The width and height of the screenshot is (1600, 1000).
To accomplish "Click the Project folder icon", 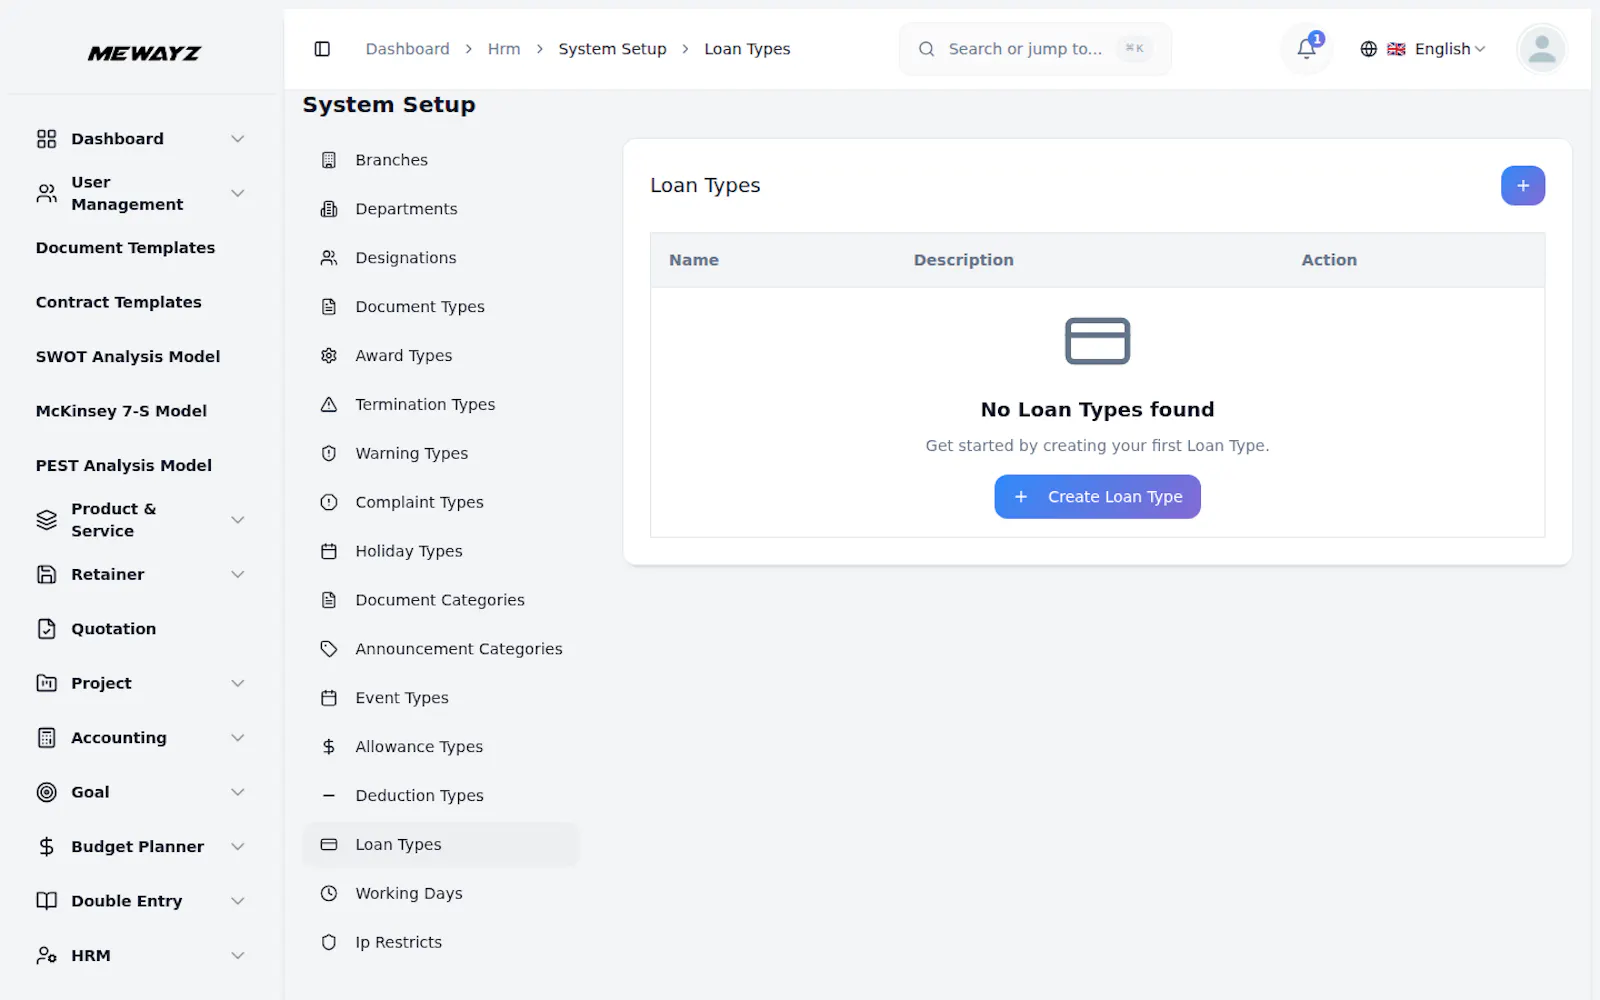I will 47,684.
